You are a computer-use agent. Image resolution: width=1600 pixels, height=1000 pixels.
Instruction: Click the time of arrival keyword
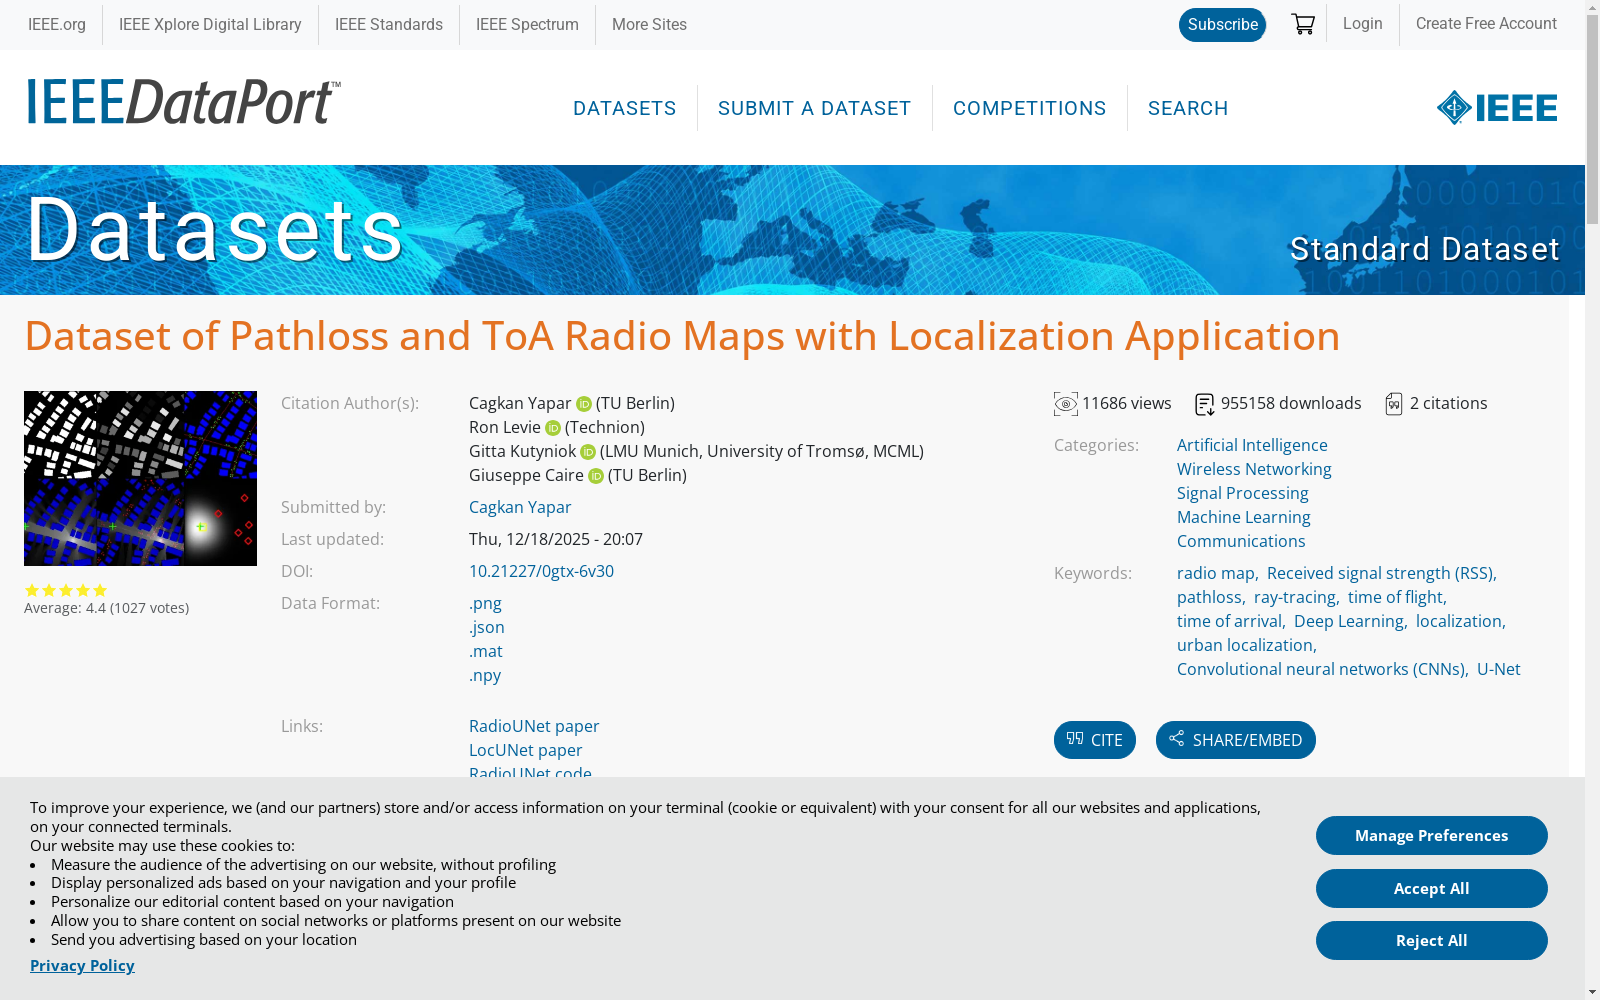(1229, 621)
